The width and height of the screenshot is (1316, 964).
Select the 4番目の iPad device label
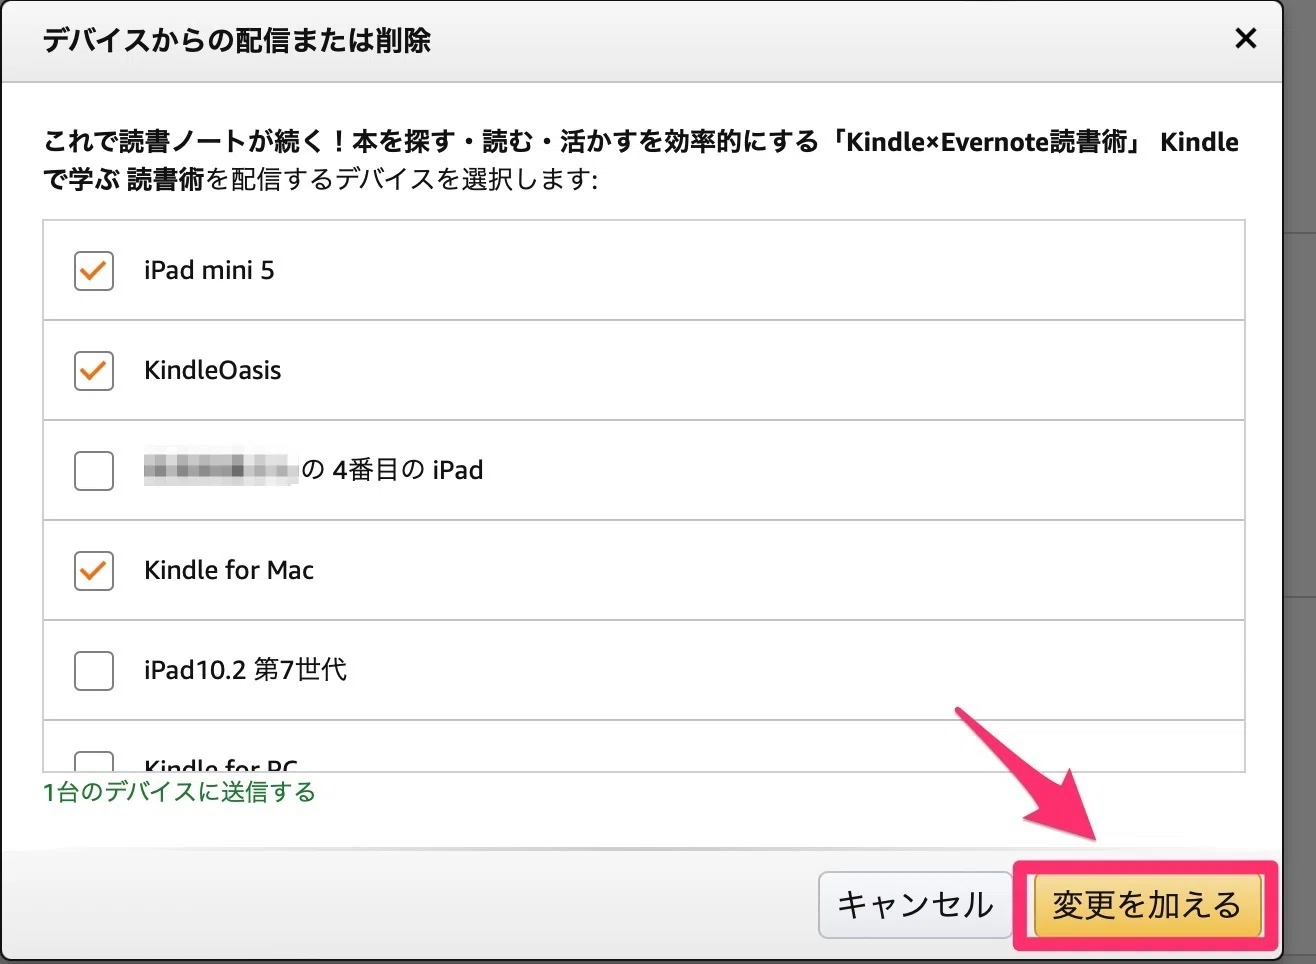tap(313, 470)
